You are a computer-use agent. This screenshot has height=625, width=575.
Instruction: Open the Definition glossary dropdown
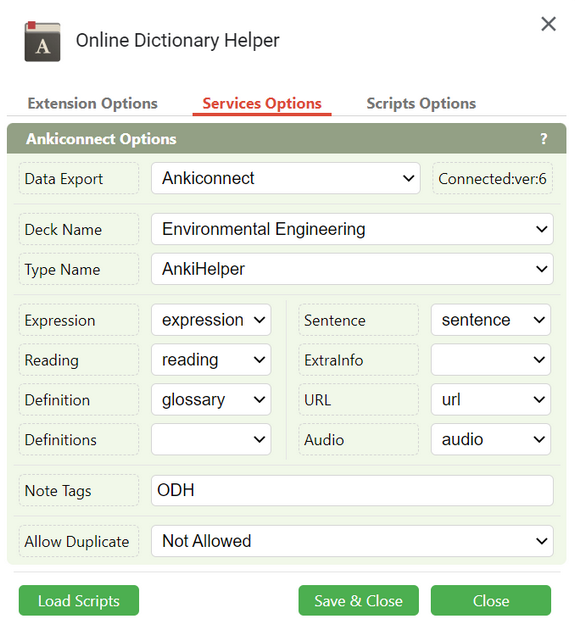tap(211, 399)
